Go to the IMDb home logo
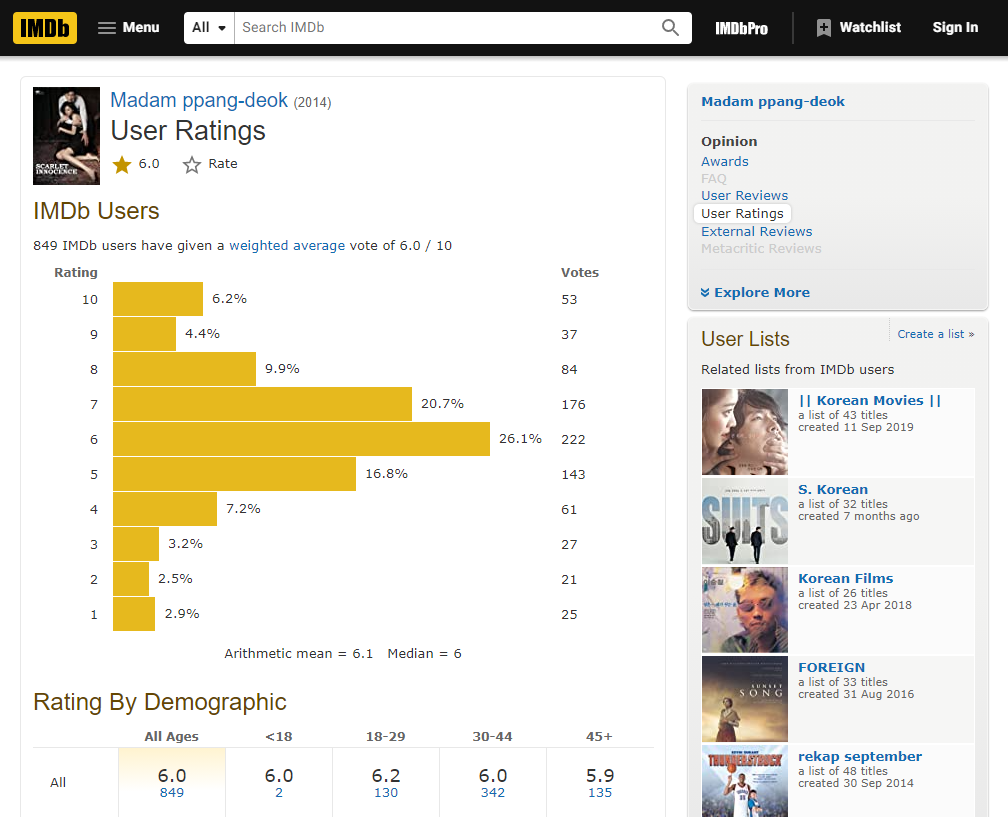The height and width of the screenshot is (817, 1008). click(x=45, y=28)
